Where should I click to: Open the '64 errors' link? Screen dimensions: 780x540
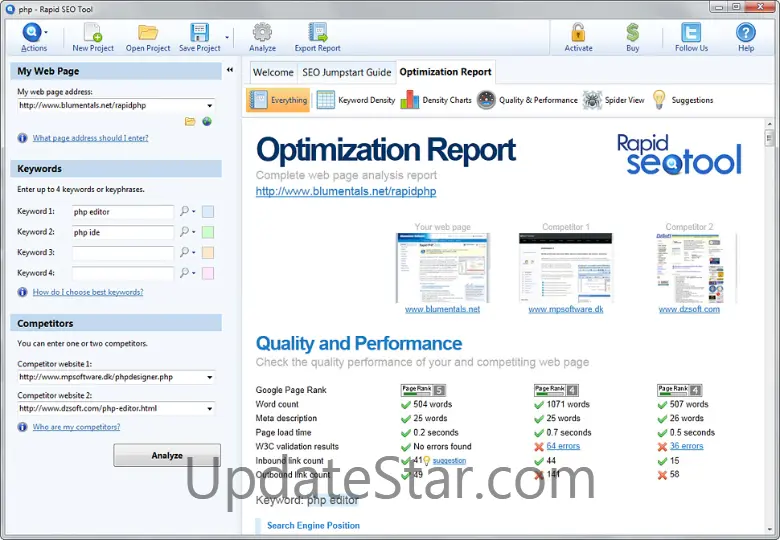pyautogui.click(x=563, y=446)
